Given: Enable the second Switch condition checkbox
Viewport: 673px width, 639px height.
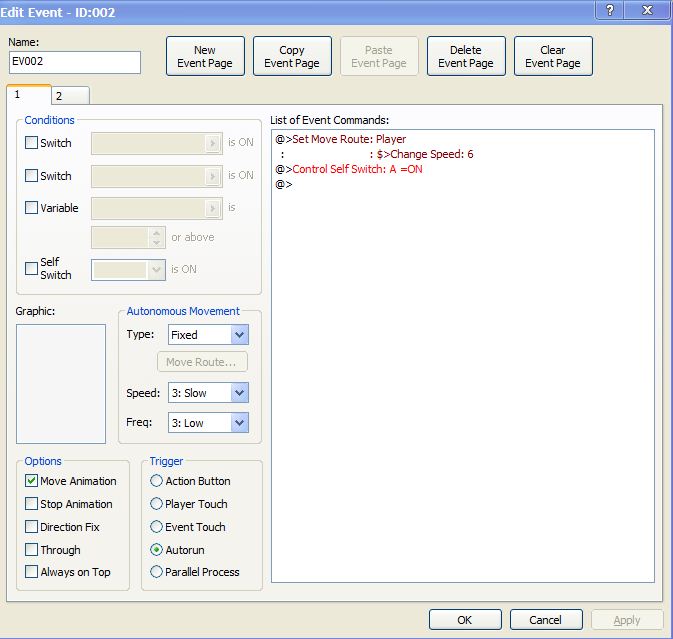Looking at the screenshot, I should click(x=31, y=176).
